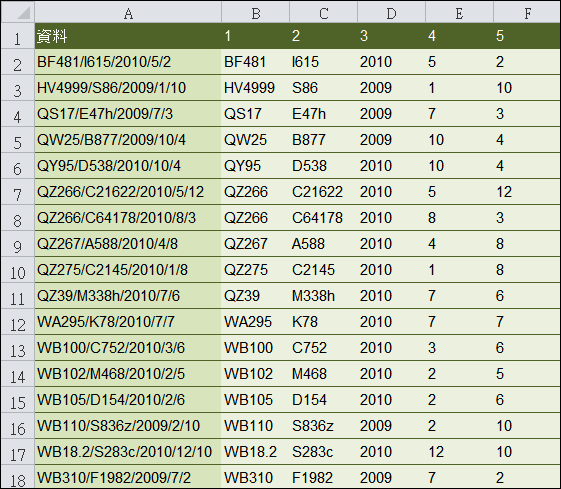Select row 2 header
The height and width of the screenshot is (489, 561).
[x=18, y=62]
